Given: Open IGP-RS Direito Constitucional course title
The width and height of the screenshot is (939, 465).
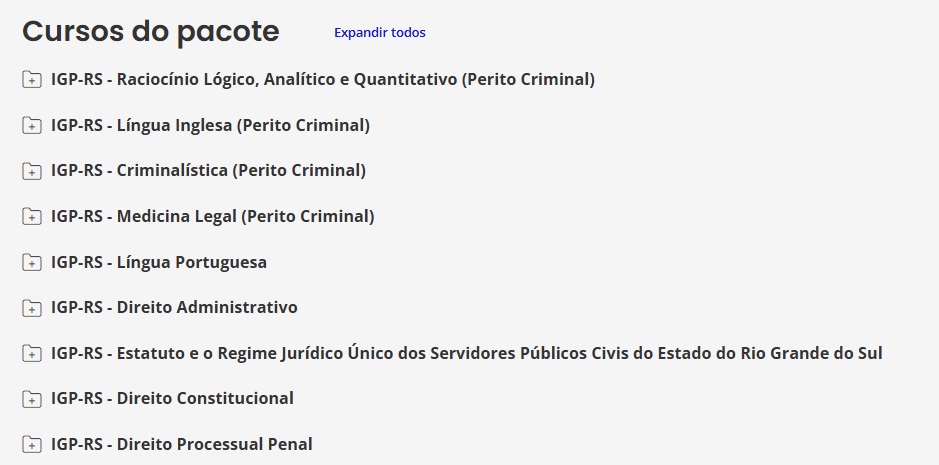Looking at the screenshot, I should [x=172, y=398].
